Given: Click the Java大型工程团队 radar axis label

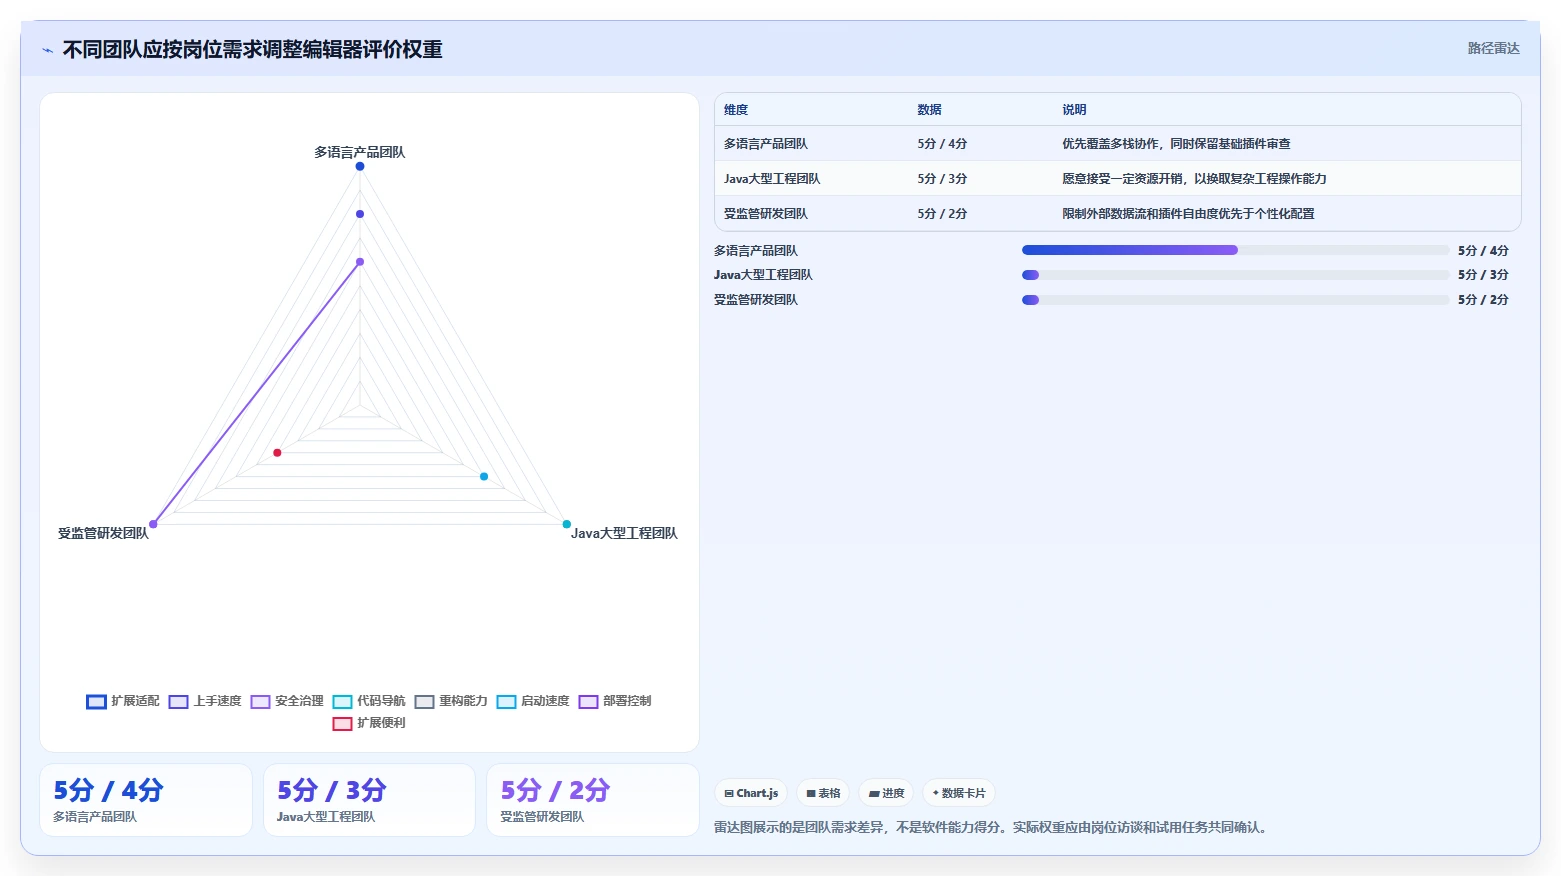Looking at the screenshot, I should [x=624, y=533].
